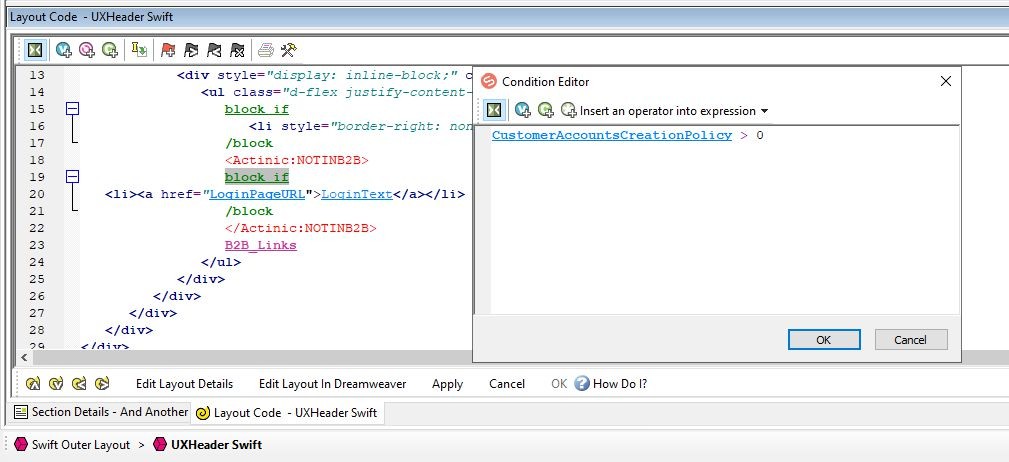Click the LoginPageURL variable link

(257, 194)
